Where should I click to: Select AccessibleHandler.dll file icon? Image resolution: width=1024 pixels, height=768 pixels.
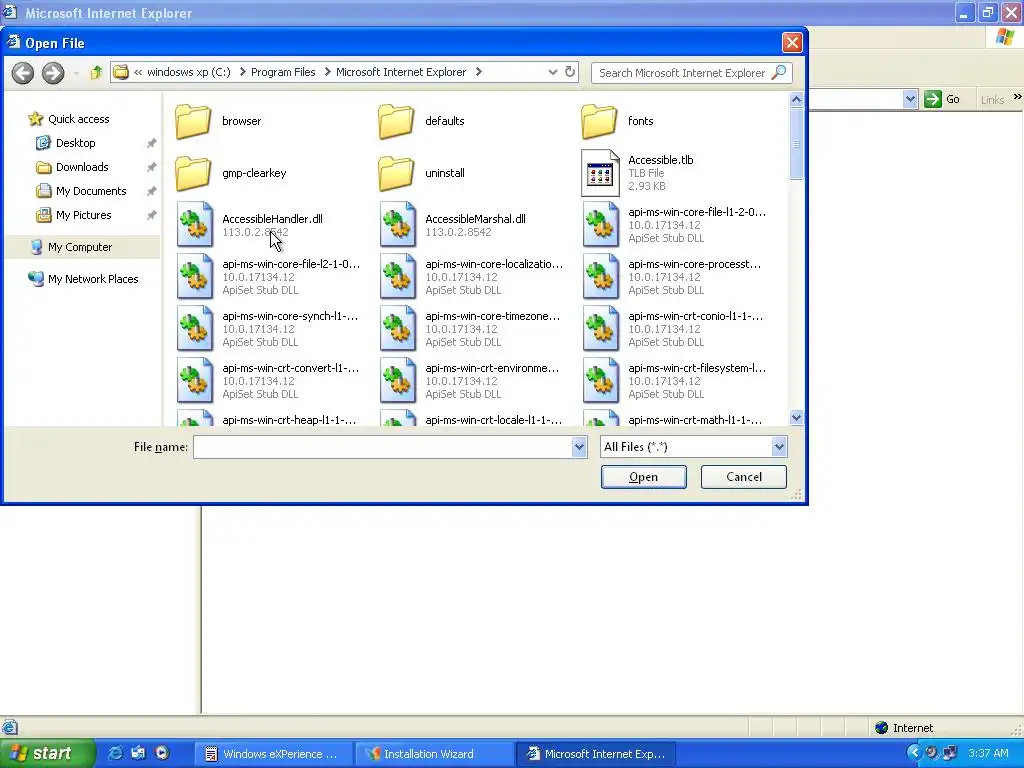(x=195, y=225)
